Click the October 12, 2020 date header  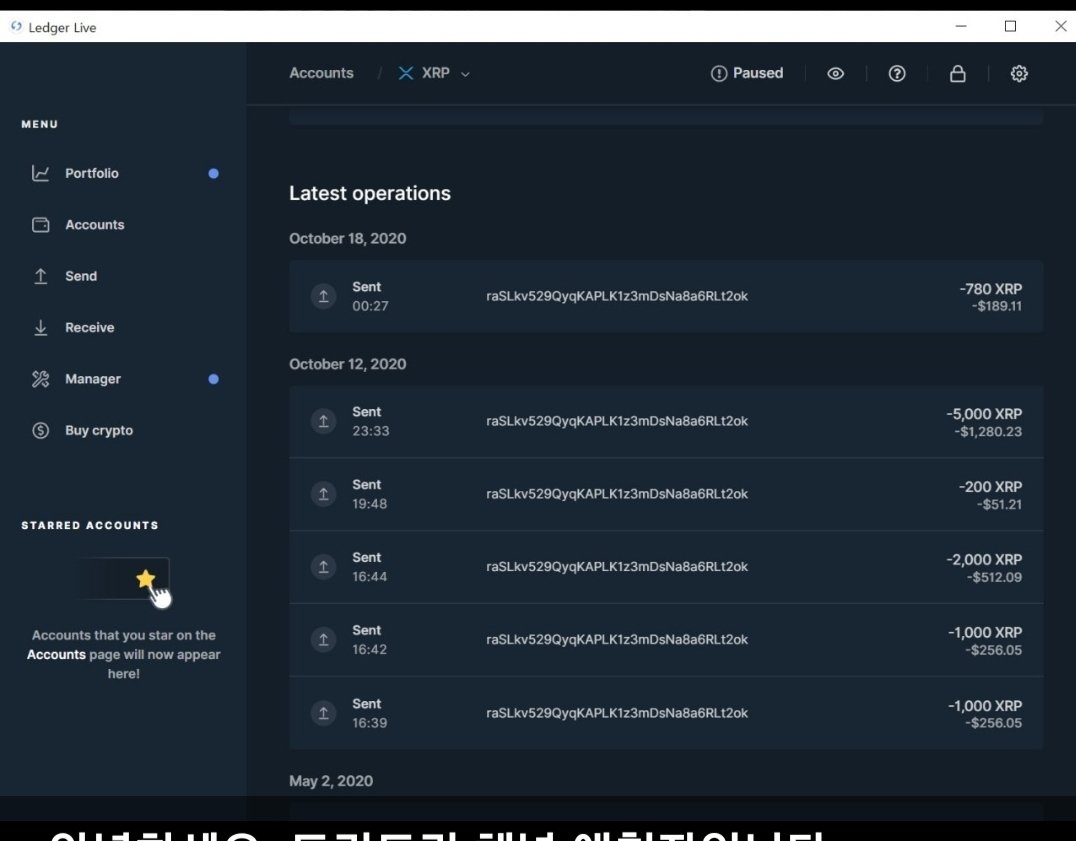347,364
